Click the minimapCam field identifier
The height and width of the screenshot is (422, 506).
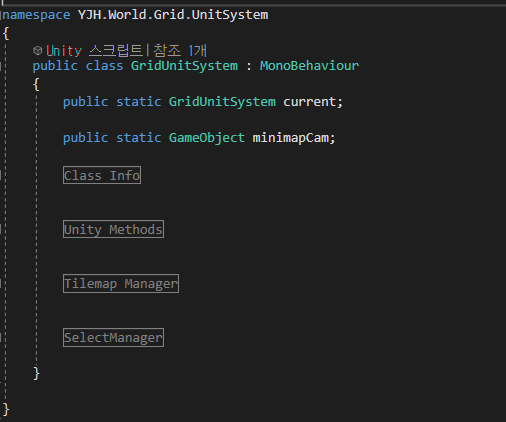tap(291, 138)
